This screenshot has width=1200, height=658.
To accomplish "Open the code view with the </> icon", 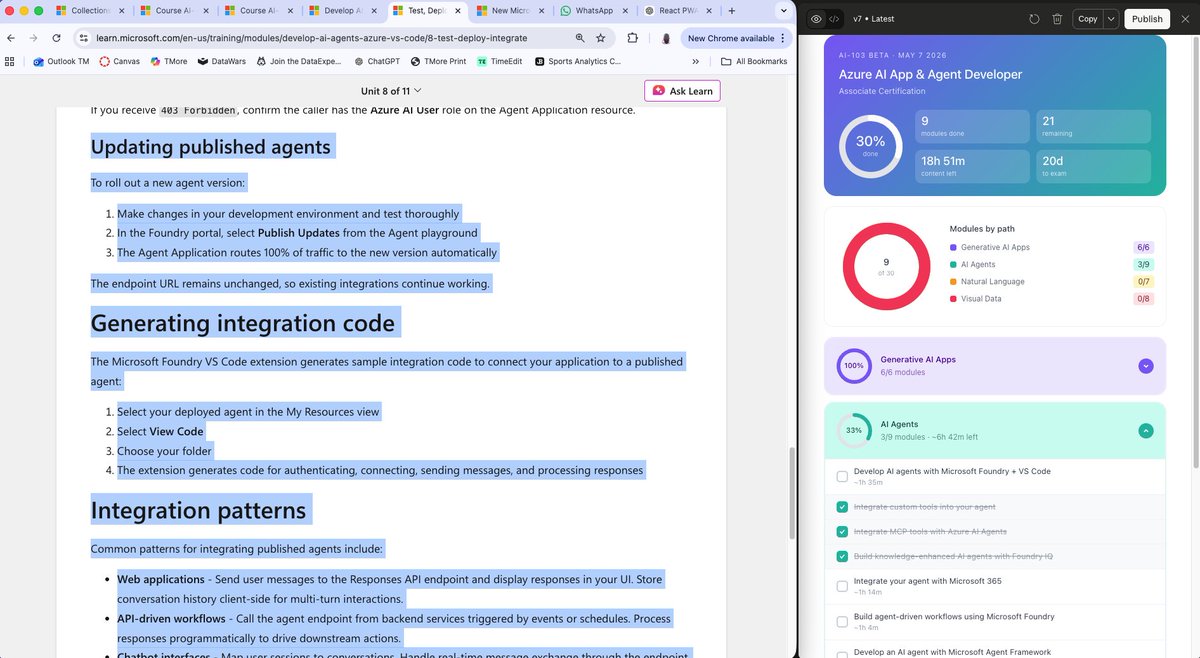I will point(833,18).
